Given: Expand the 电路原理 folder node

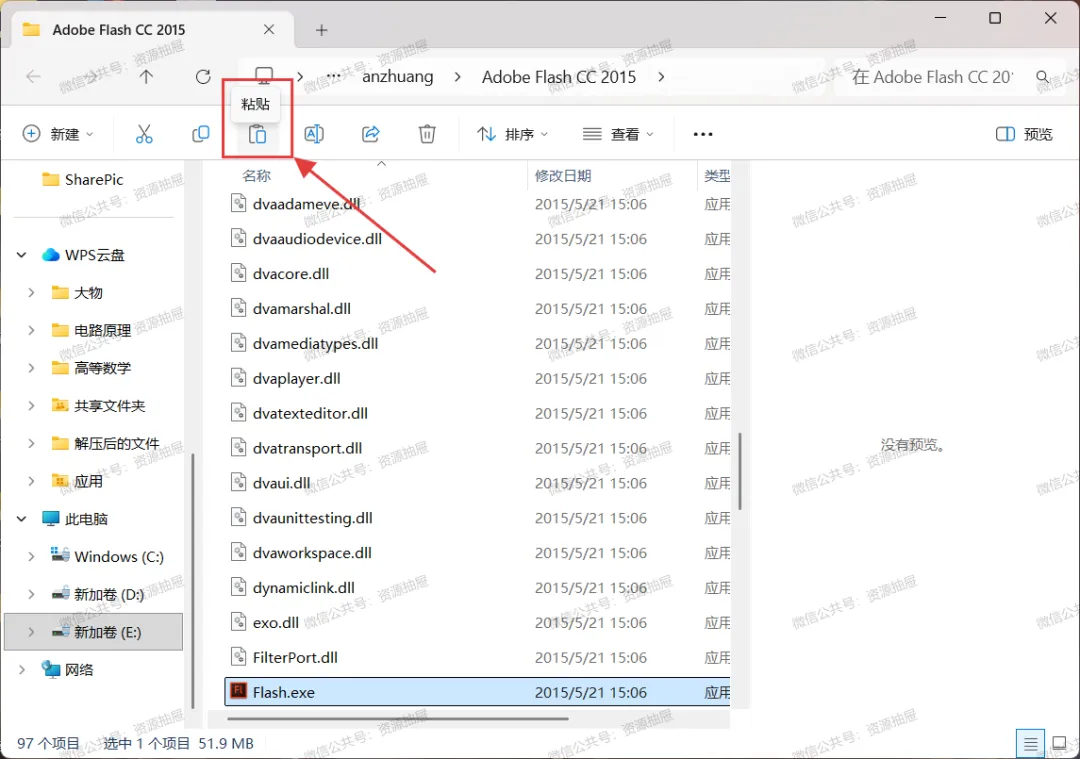Looking at the screenshot, I should (x=31, y=331).
